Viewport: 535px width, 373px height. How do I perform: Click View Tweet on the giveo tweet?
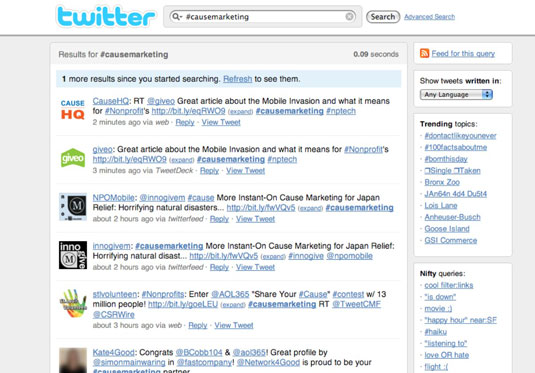pos(245,171)
